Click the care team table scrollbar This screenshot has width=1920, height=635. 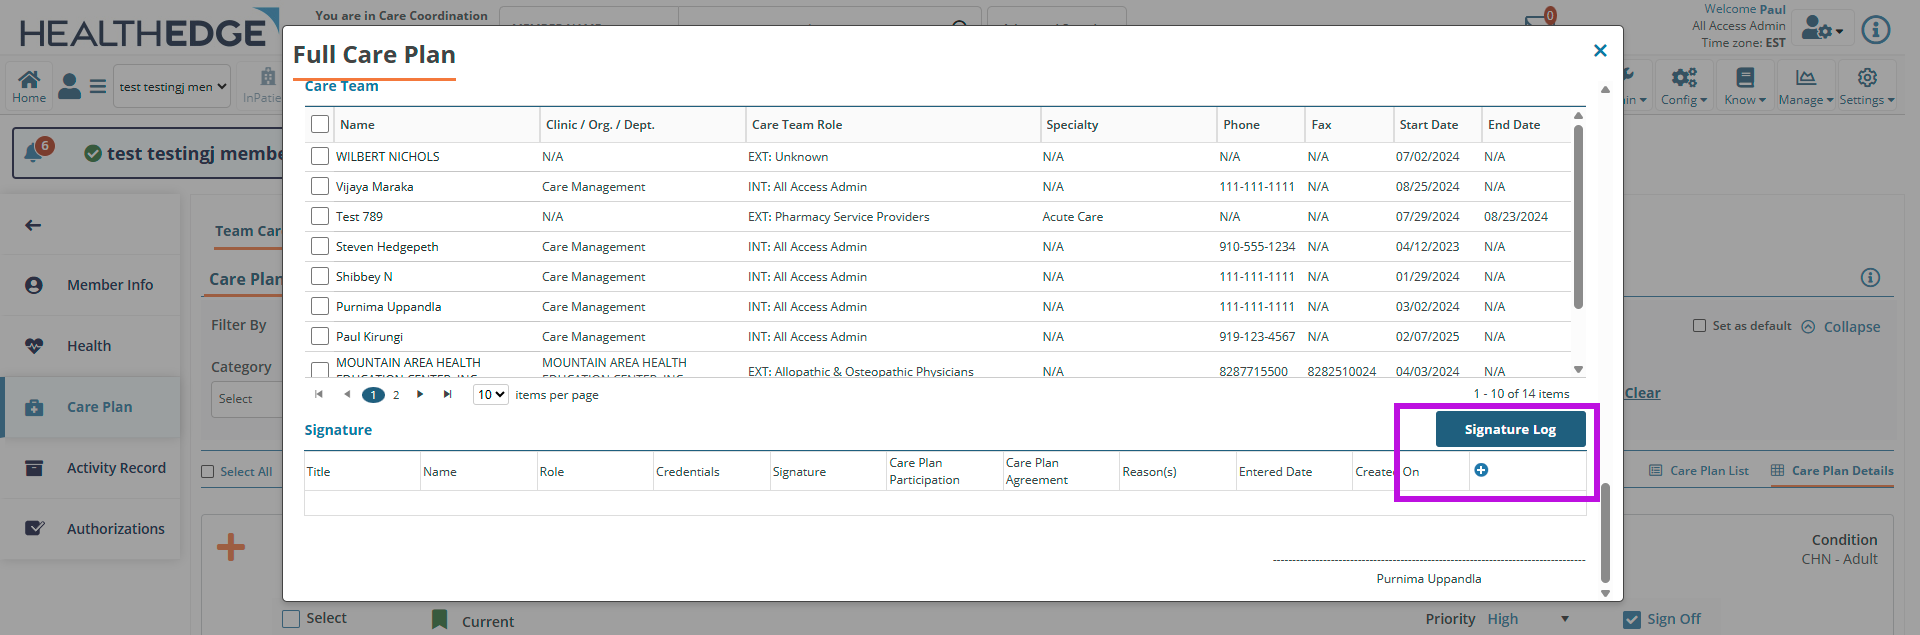tap(1578, 215)
